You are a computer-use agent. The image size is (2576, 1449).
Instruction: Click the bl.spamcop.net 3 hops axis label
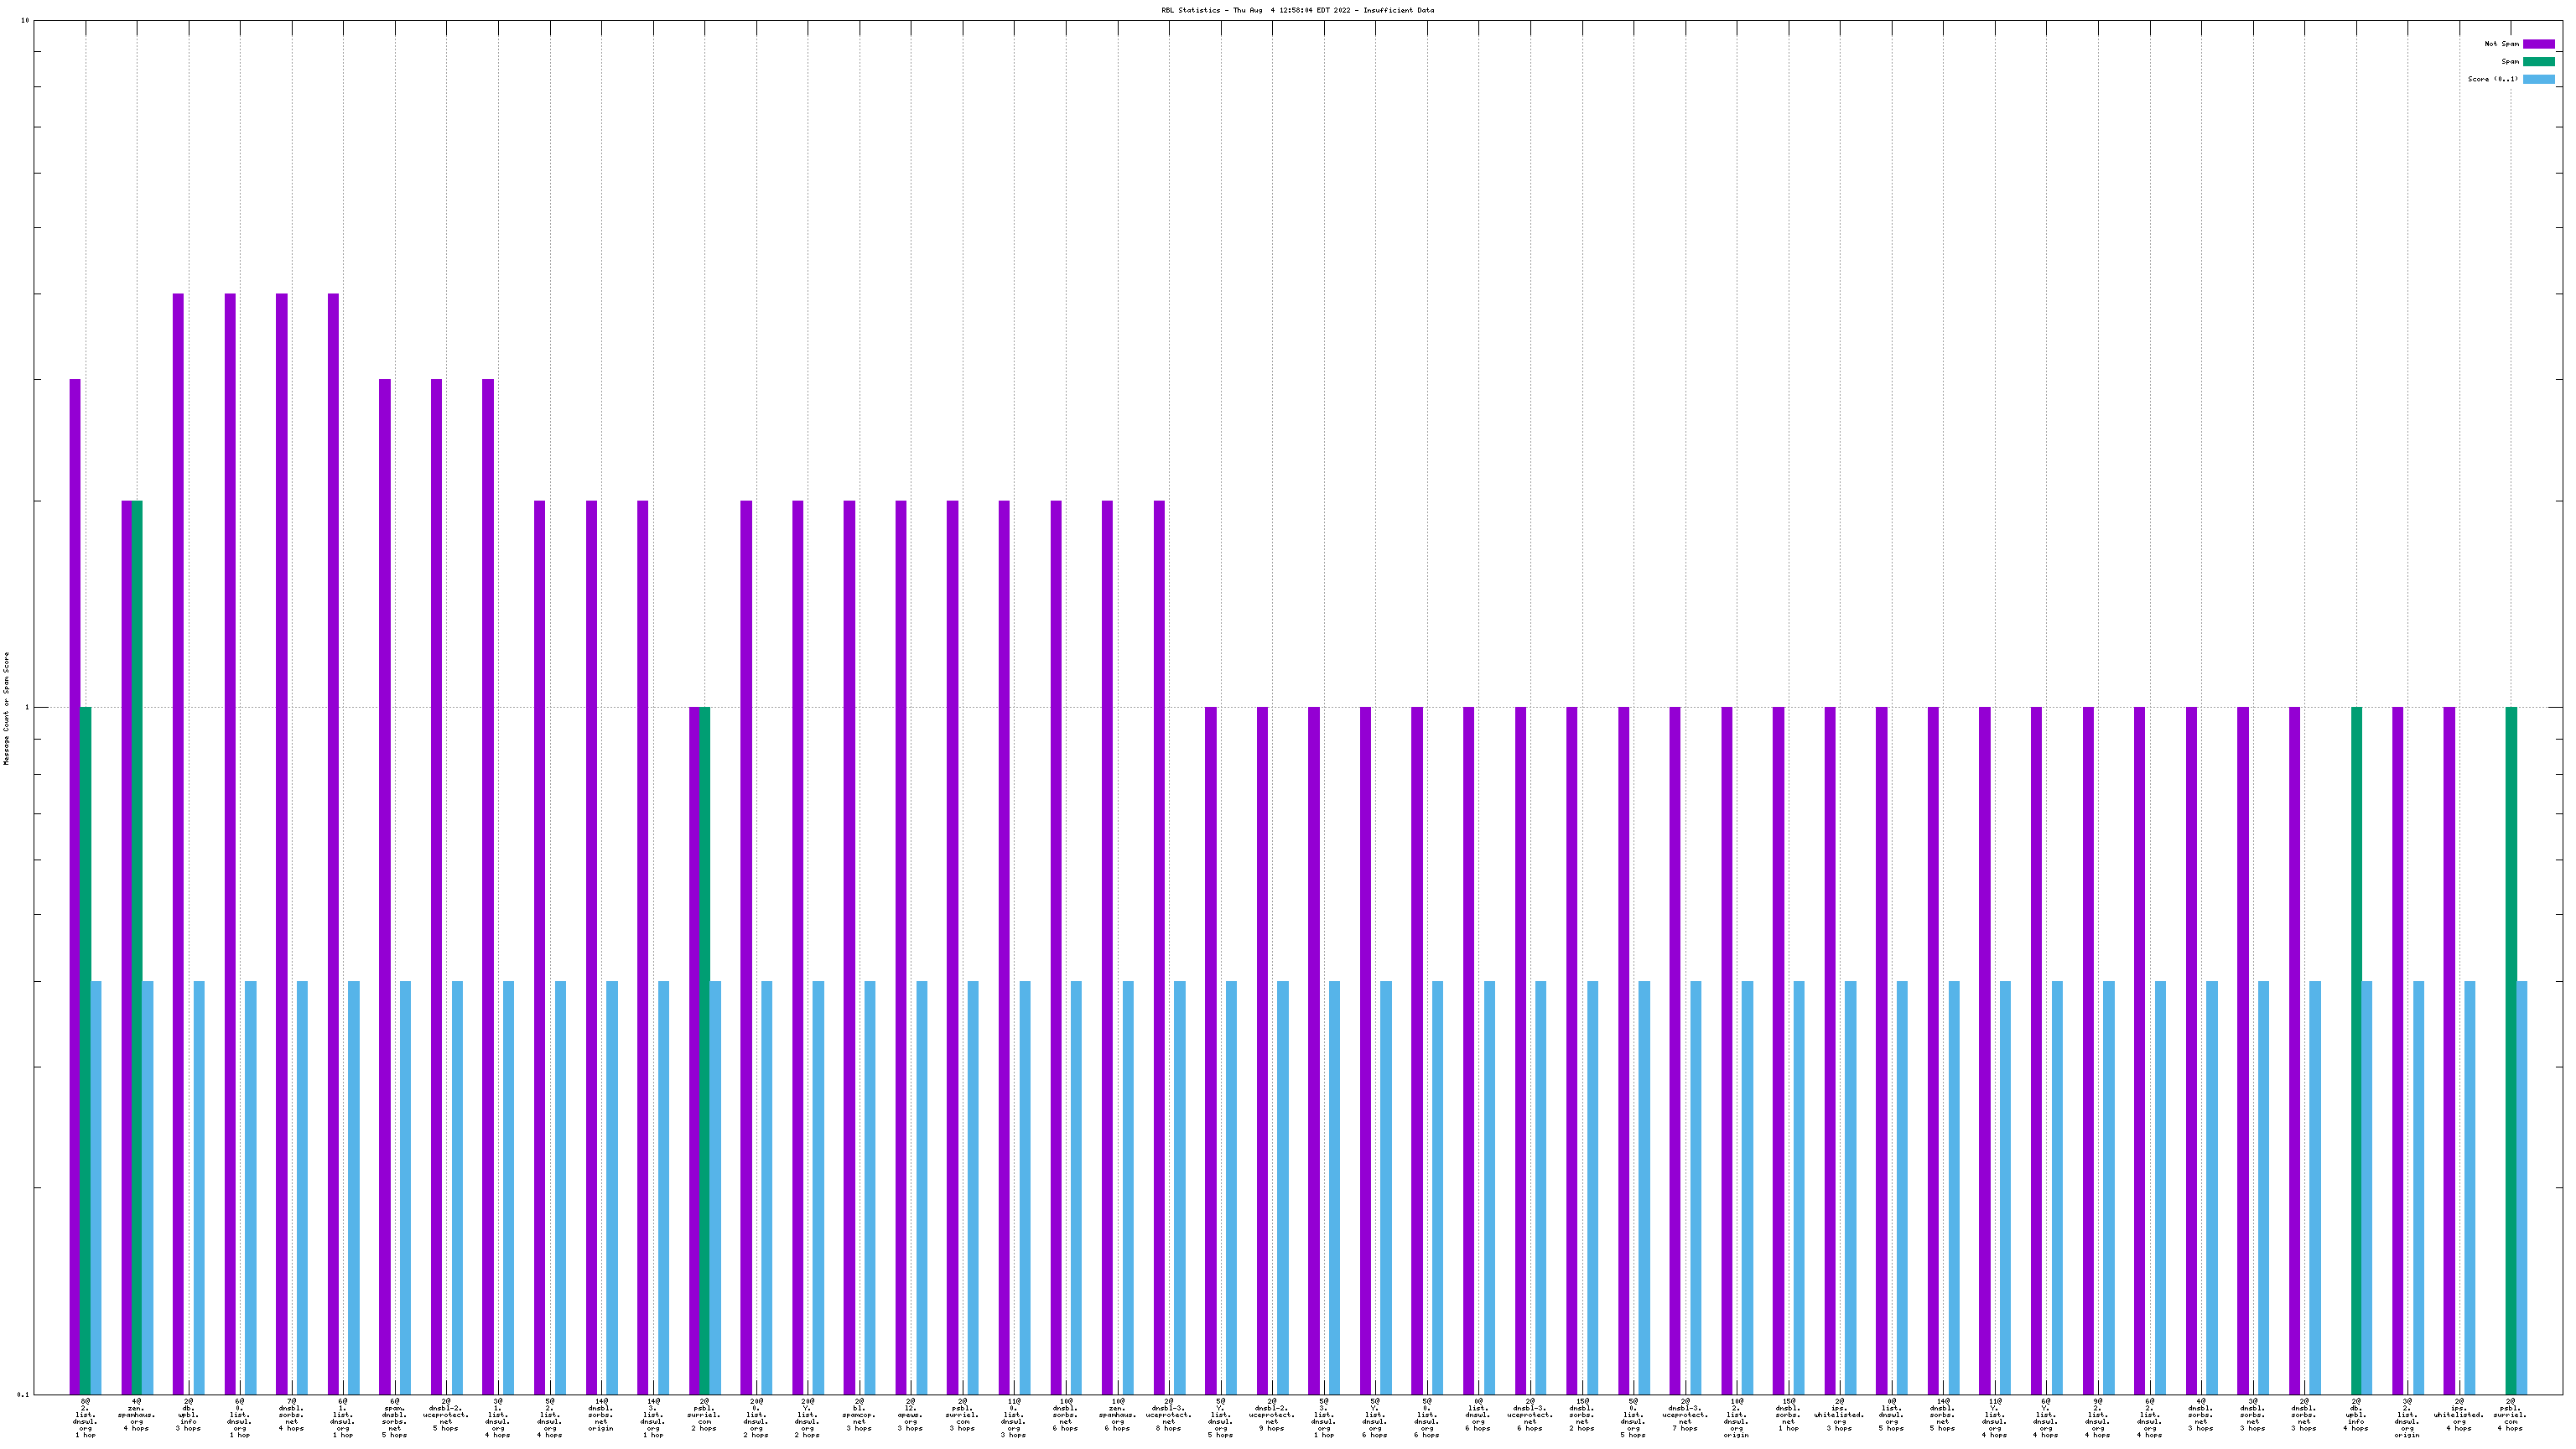(859, 1415)
